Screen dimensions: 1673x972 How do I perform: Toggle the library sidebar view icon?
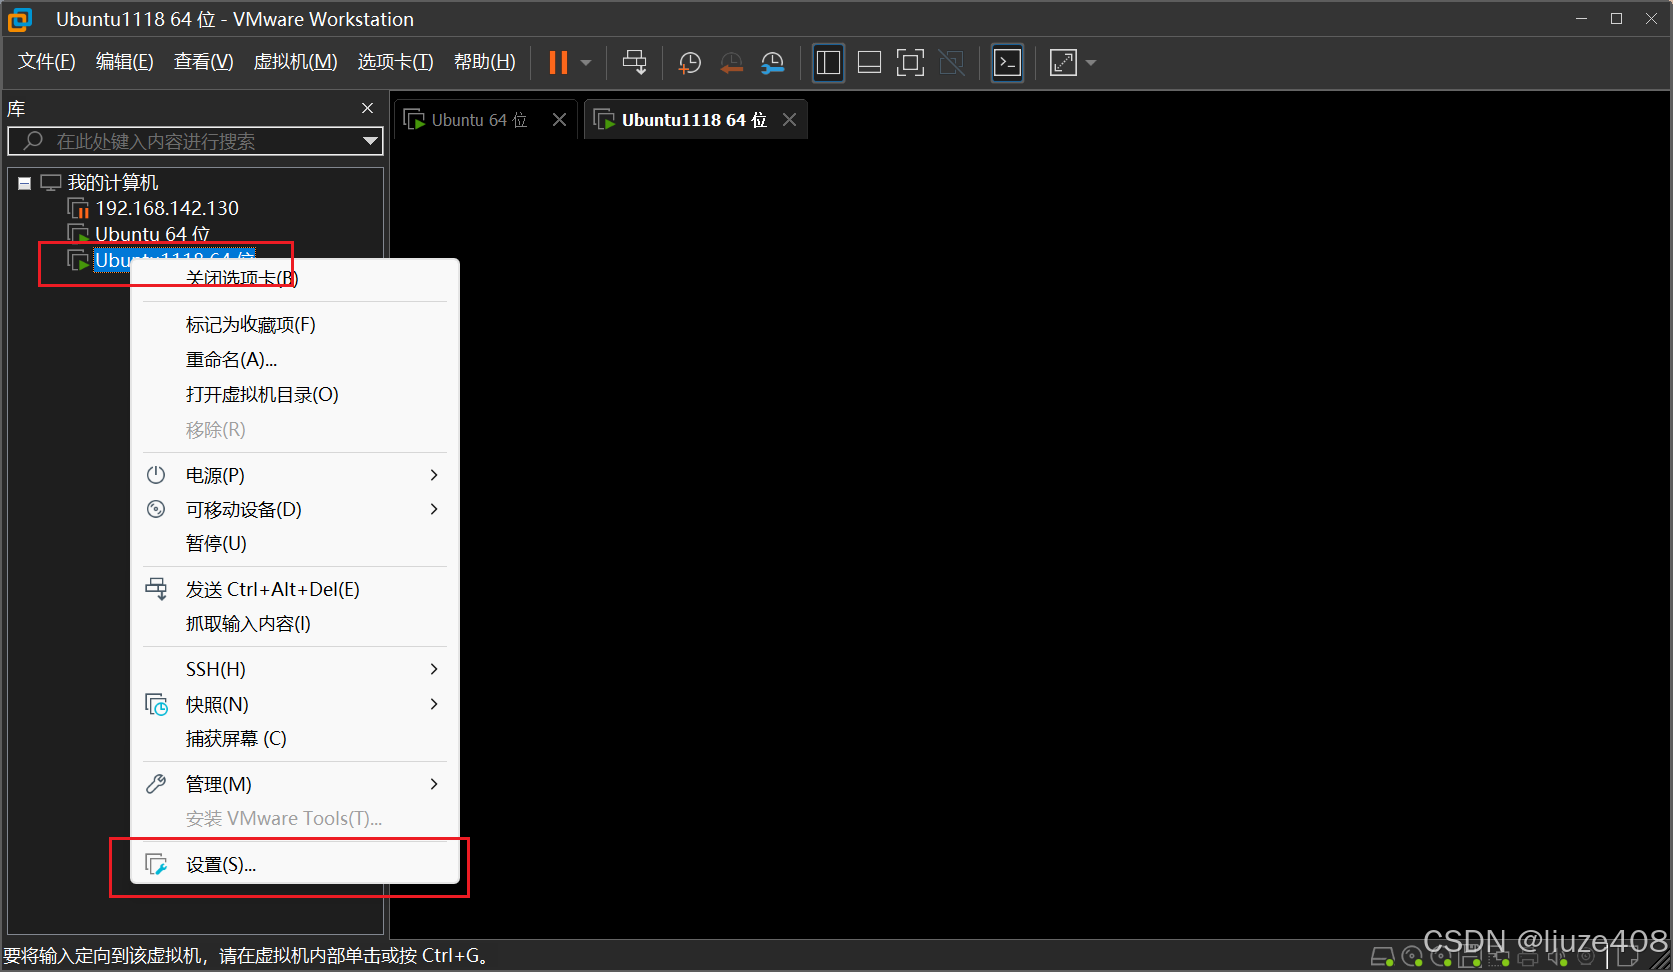[x=828, y=63]
